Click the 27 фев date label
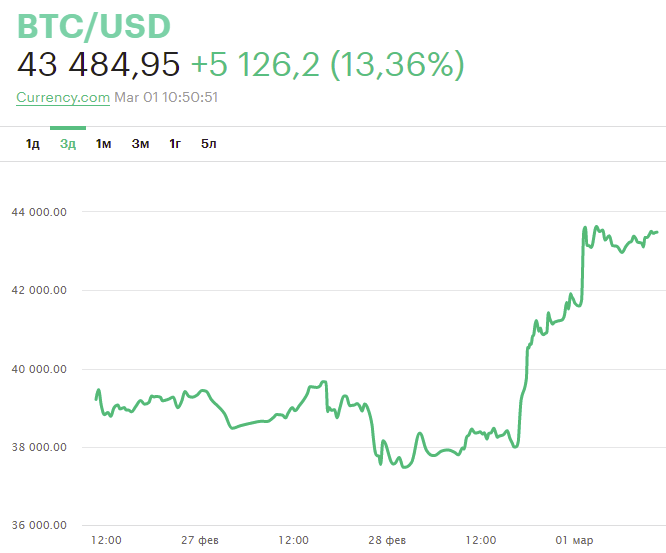Image resolution: width=666 pixels, height=553 pixels. [200, 540]
